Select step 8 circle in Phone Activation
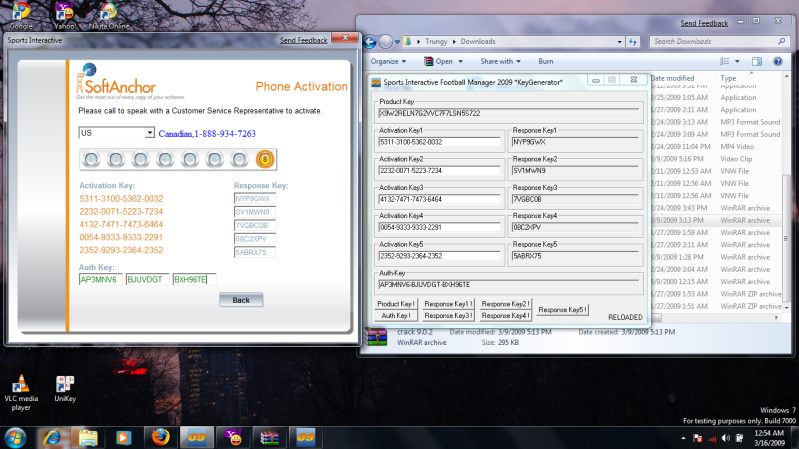The width and height of the screenshot is (799, 449). pos(264,160)
